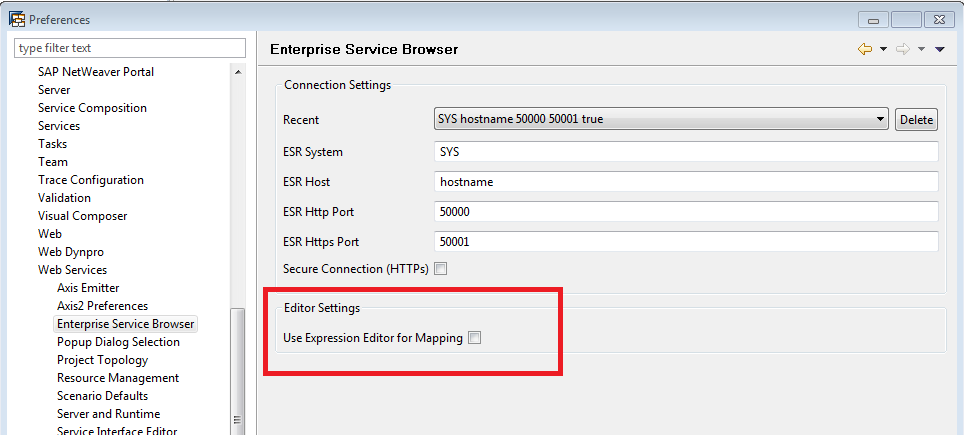Open Web Dynpro preferences page
The height and width of the screenshot is (435, 964).
71,252
